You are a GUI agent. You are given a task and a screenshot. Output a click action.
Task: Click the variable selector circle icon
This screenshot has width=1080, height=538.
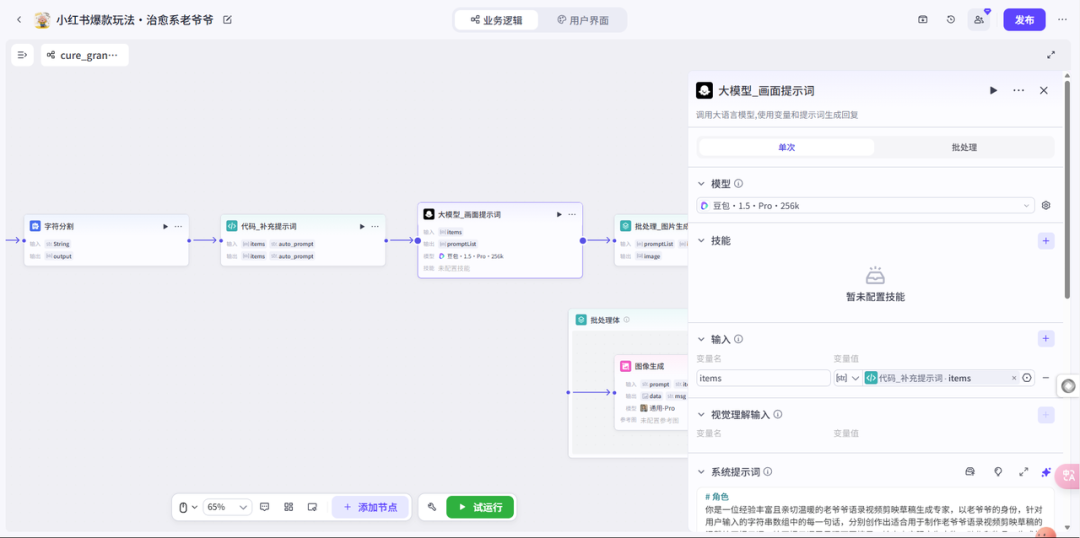click(x=1027, y=377)
